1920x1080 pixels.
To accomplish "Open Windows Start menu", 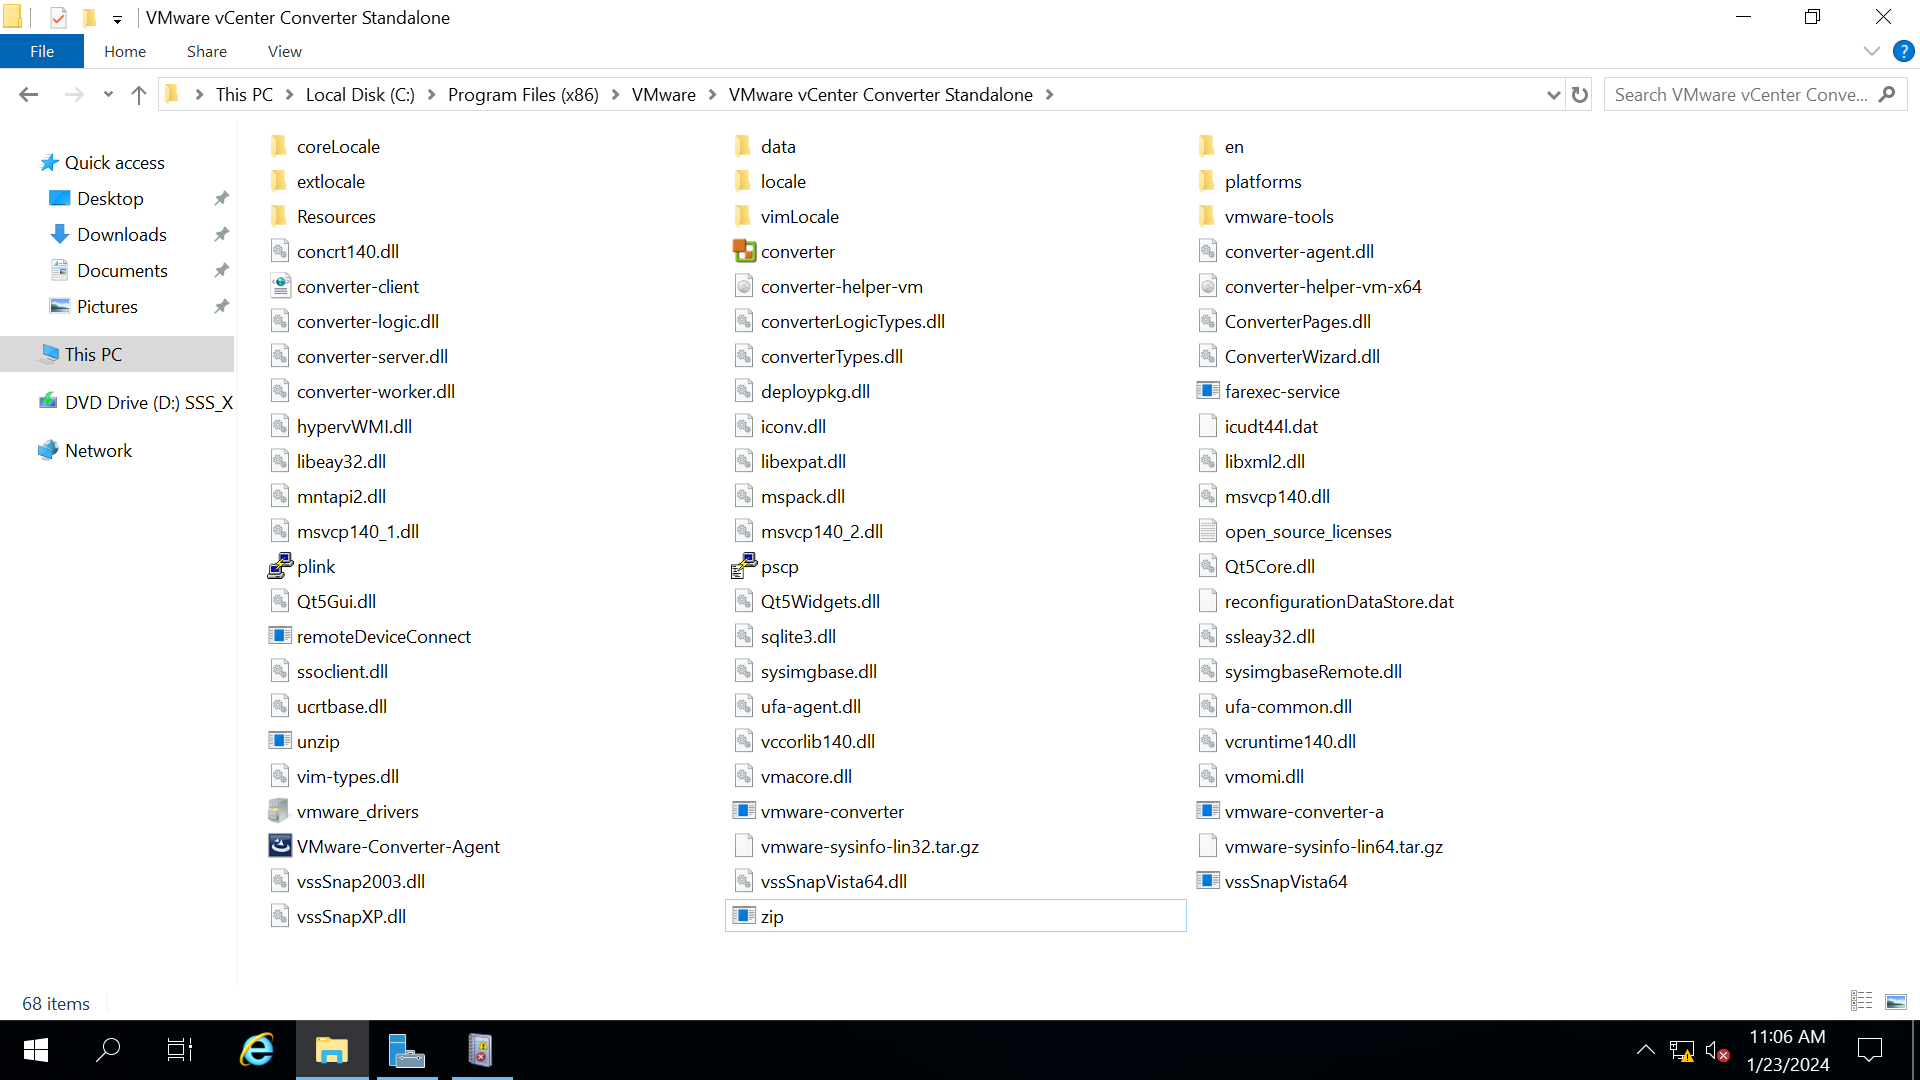I will pyautogui.click(x=36, y=1050).
